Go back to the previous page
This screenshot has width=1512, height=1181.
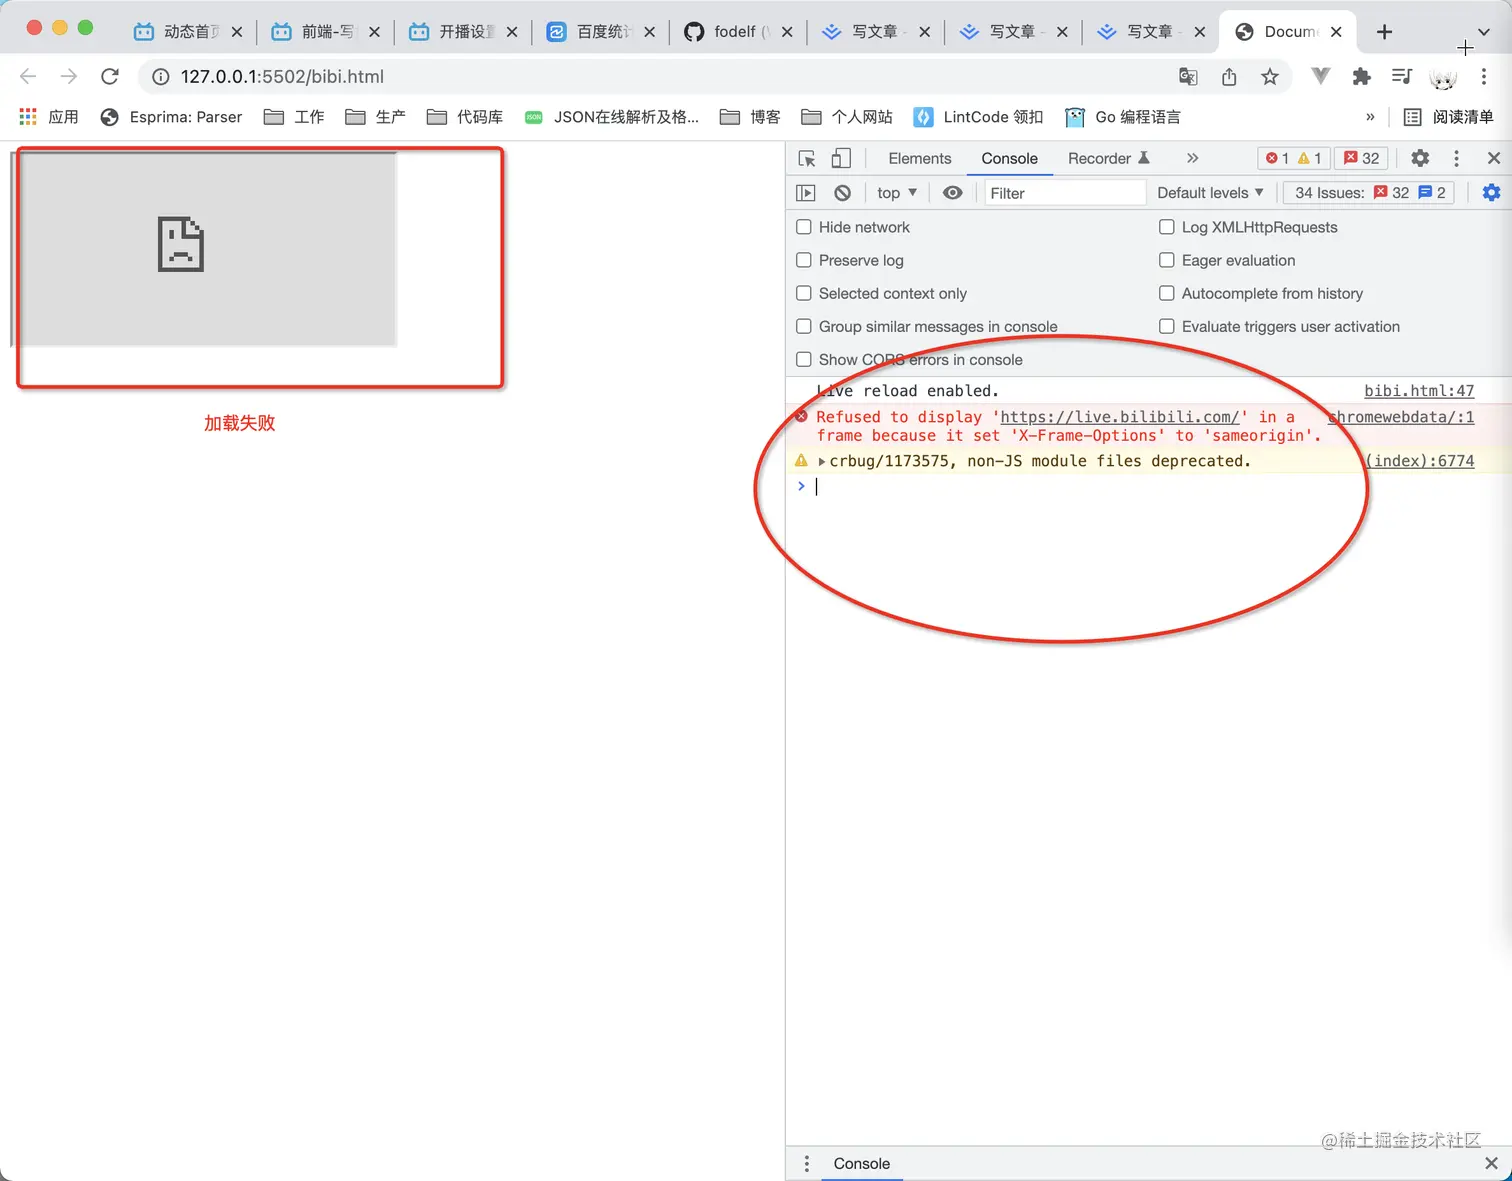pyautogui.click(x=28, y=76)
